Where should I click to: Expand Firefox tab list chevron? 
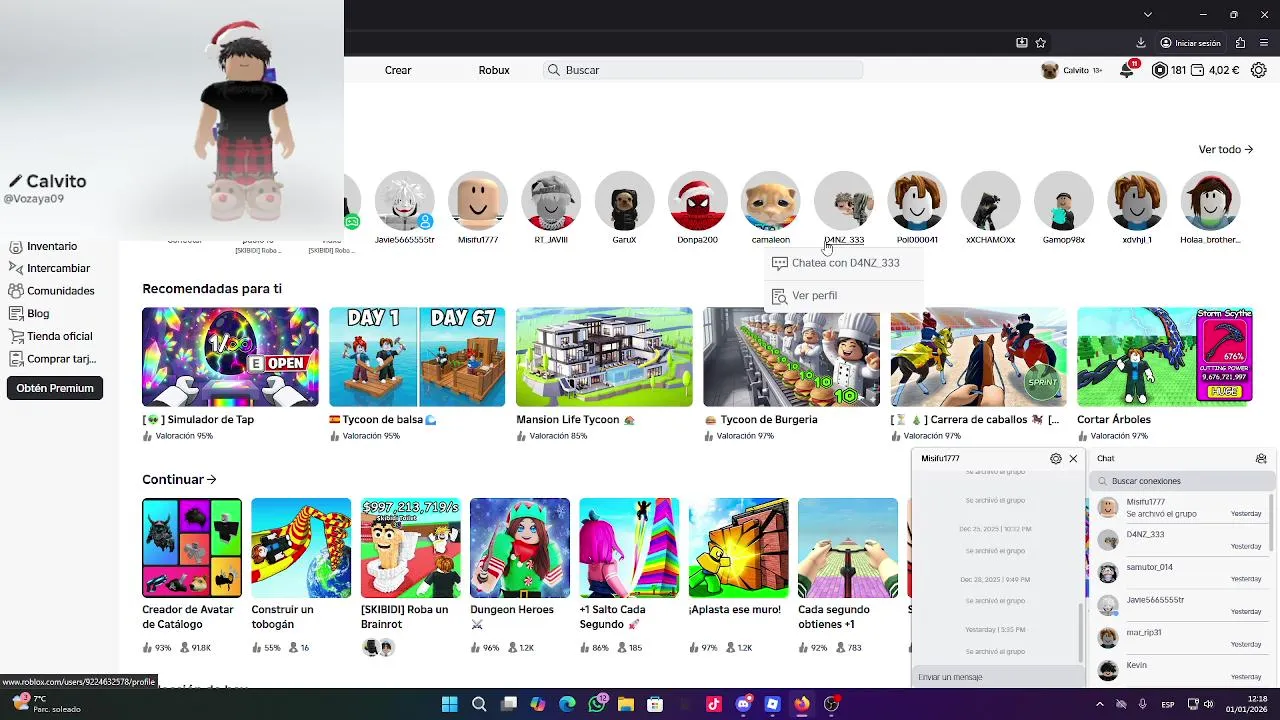(1148, 14)
